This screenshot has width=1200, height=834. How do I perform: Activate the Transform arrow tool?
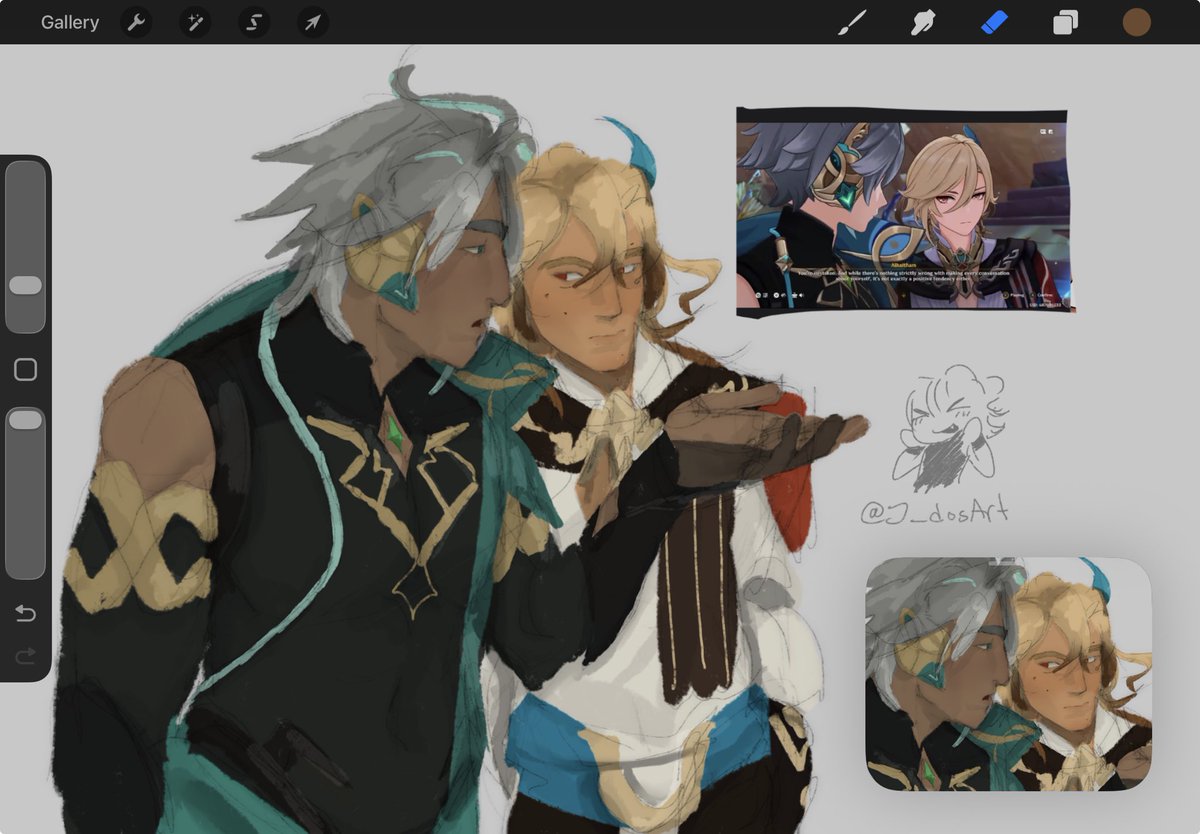click(313, 22)
